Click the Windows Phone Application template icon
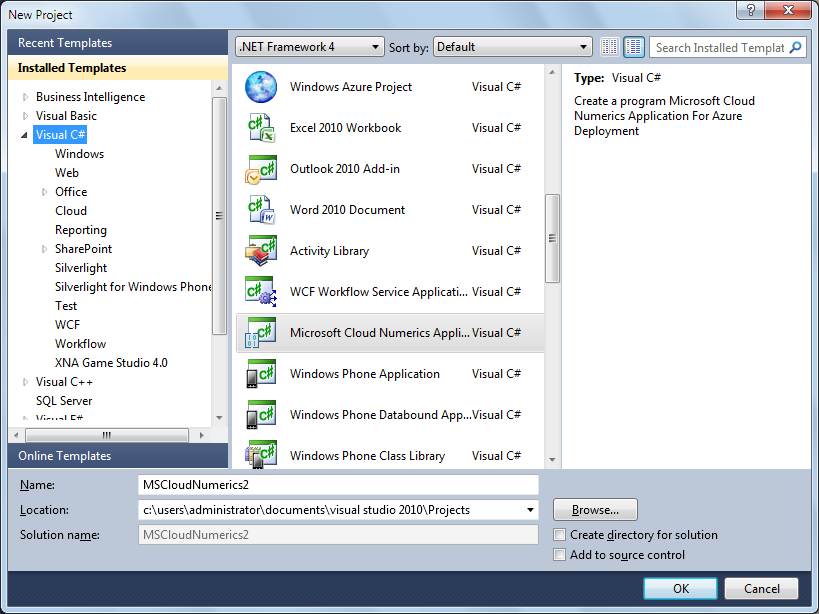819x614 pixels. pos(261,374)
